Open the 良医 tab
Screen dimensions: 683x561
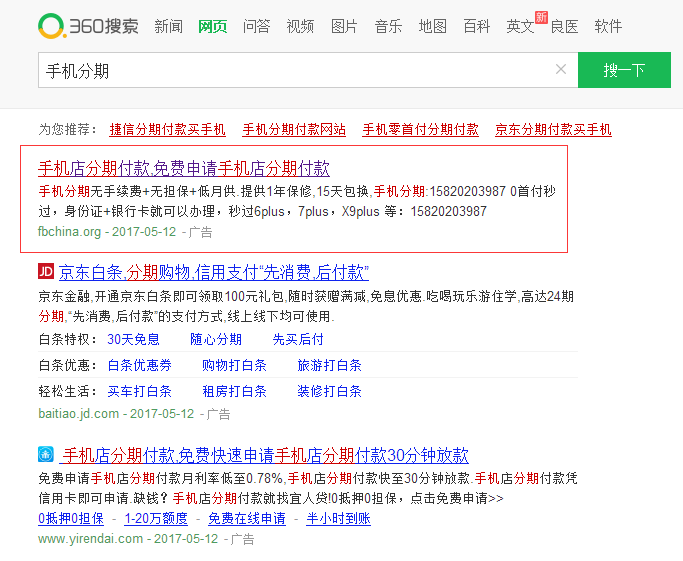point(564,26)
